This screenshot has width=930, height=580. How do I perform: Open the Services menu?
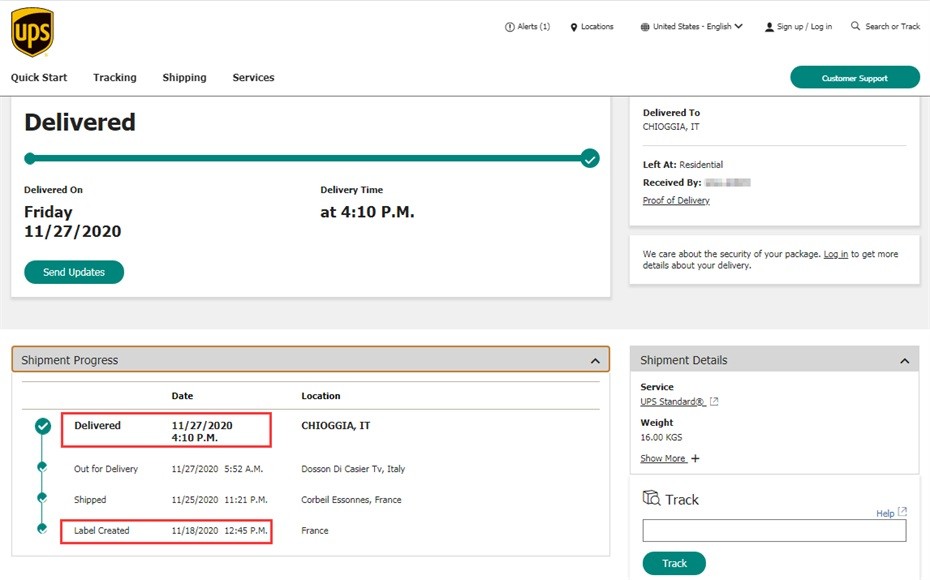253,78
